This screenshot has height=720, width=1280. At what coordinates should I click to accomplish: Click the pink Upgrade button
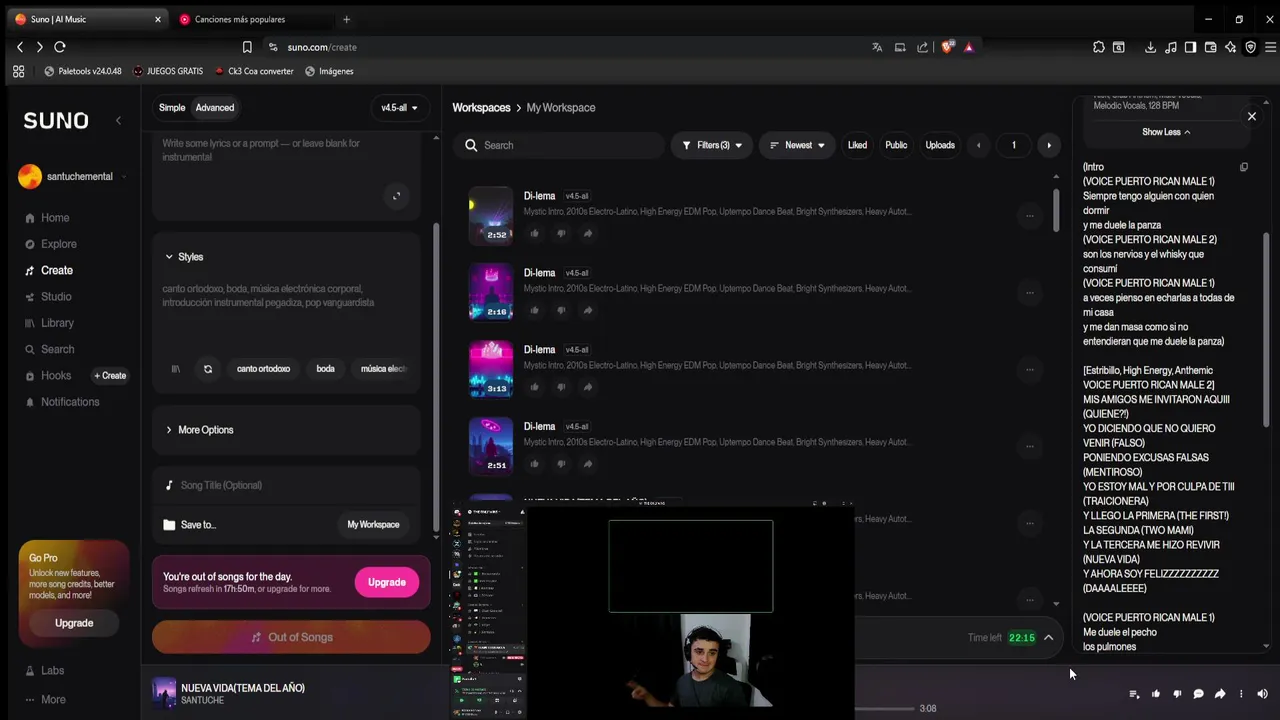point(386,583)
